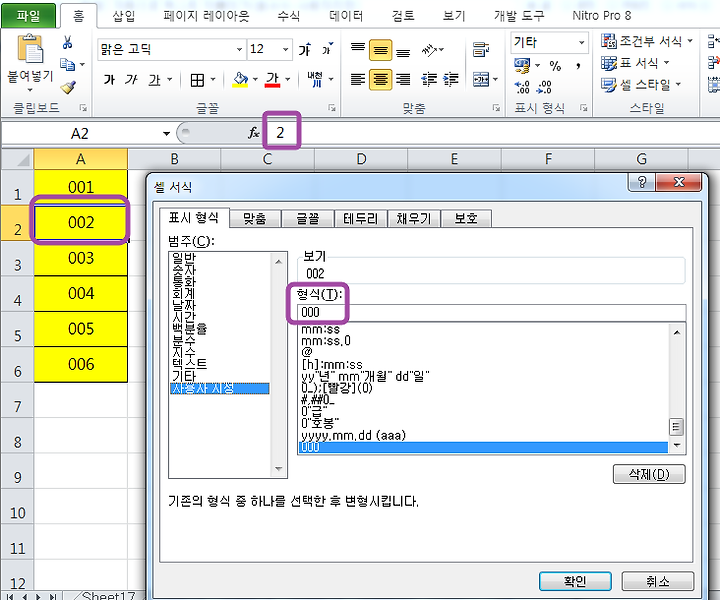Toggle underline 간 formatting
Screen dimensions: 720x600
(x=155, y=80)
